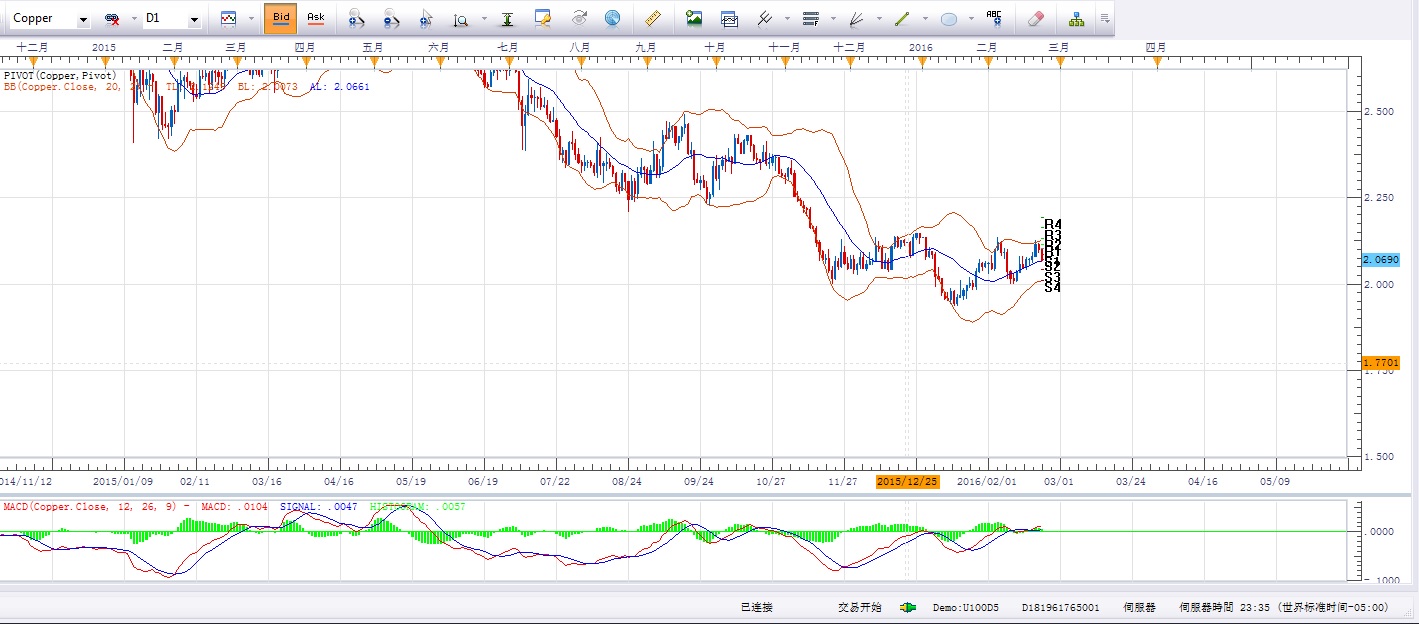
Task: Click the 已连接 connection status text
Action: coord(757,607)
